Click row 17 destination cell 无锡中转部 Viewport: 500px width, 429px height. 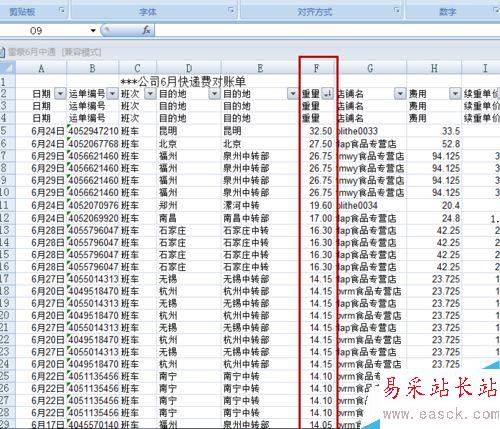pyautogui.click(x=260, y=279)
